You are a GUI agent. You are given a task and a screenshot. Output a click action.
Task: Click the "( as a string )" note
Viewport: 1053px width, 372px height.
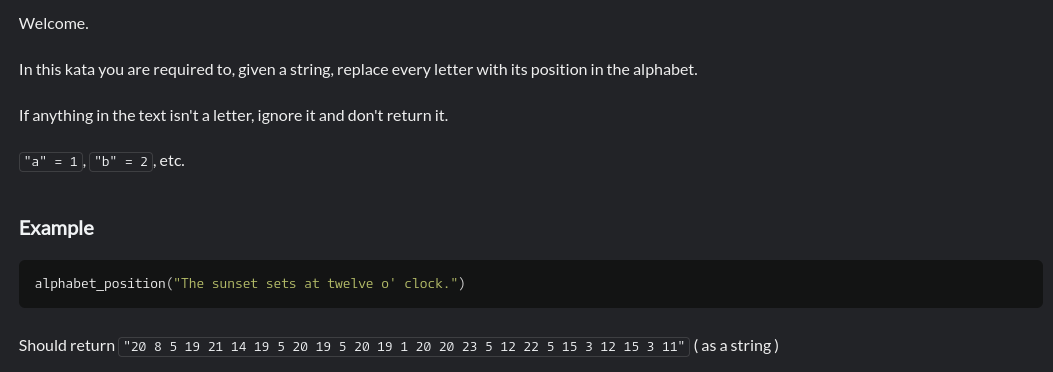click(736, 346)
